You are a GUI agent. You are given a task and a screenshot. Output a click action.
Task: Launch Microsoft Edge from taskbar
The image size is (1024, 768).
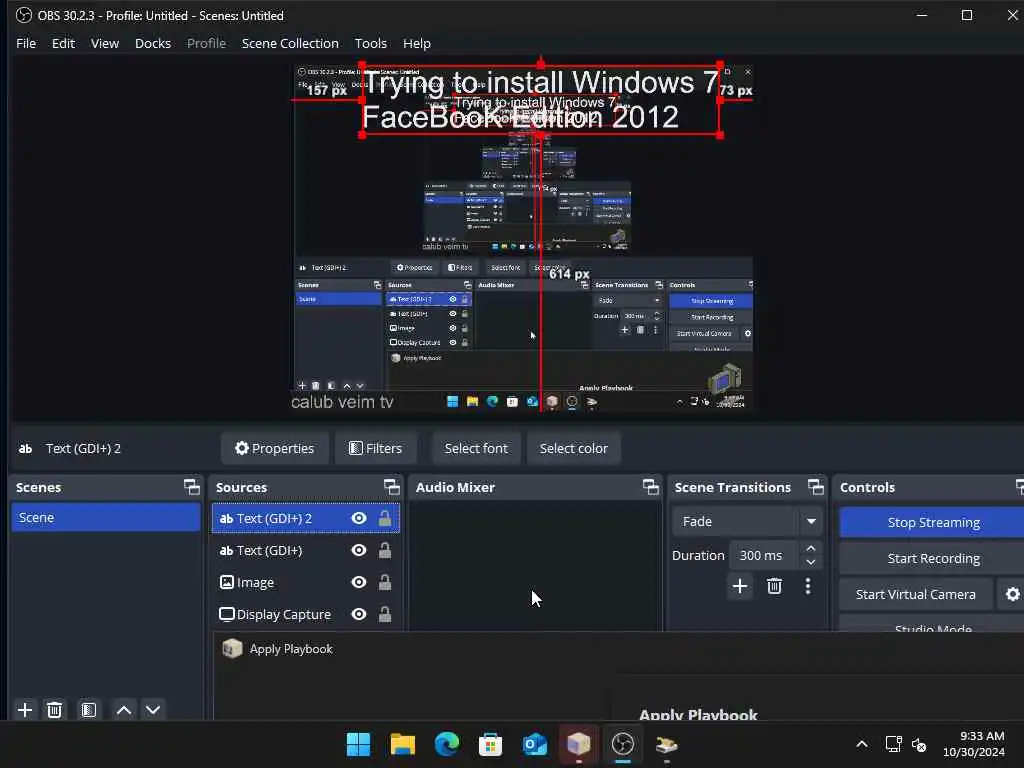coord(447,744)
